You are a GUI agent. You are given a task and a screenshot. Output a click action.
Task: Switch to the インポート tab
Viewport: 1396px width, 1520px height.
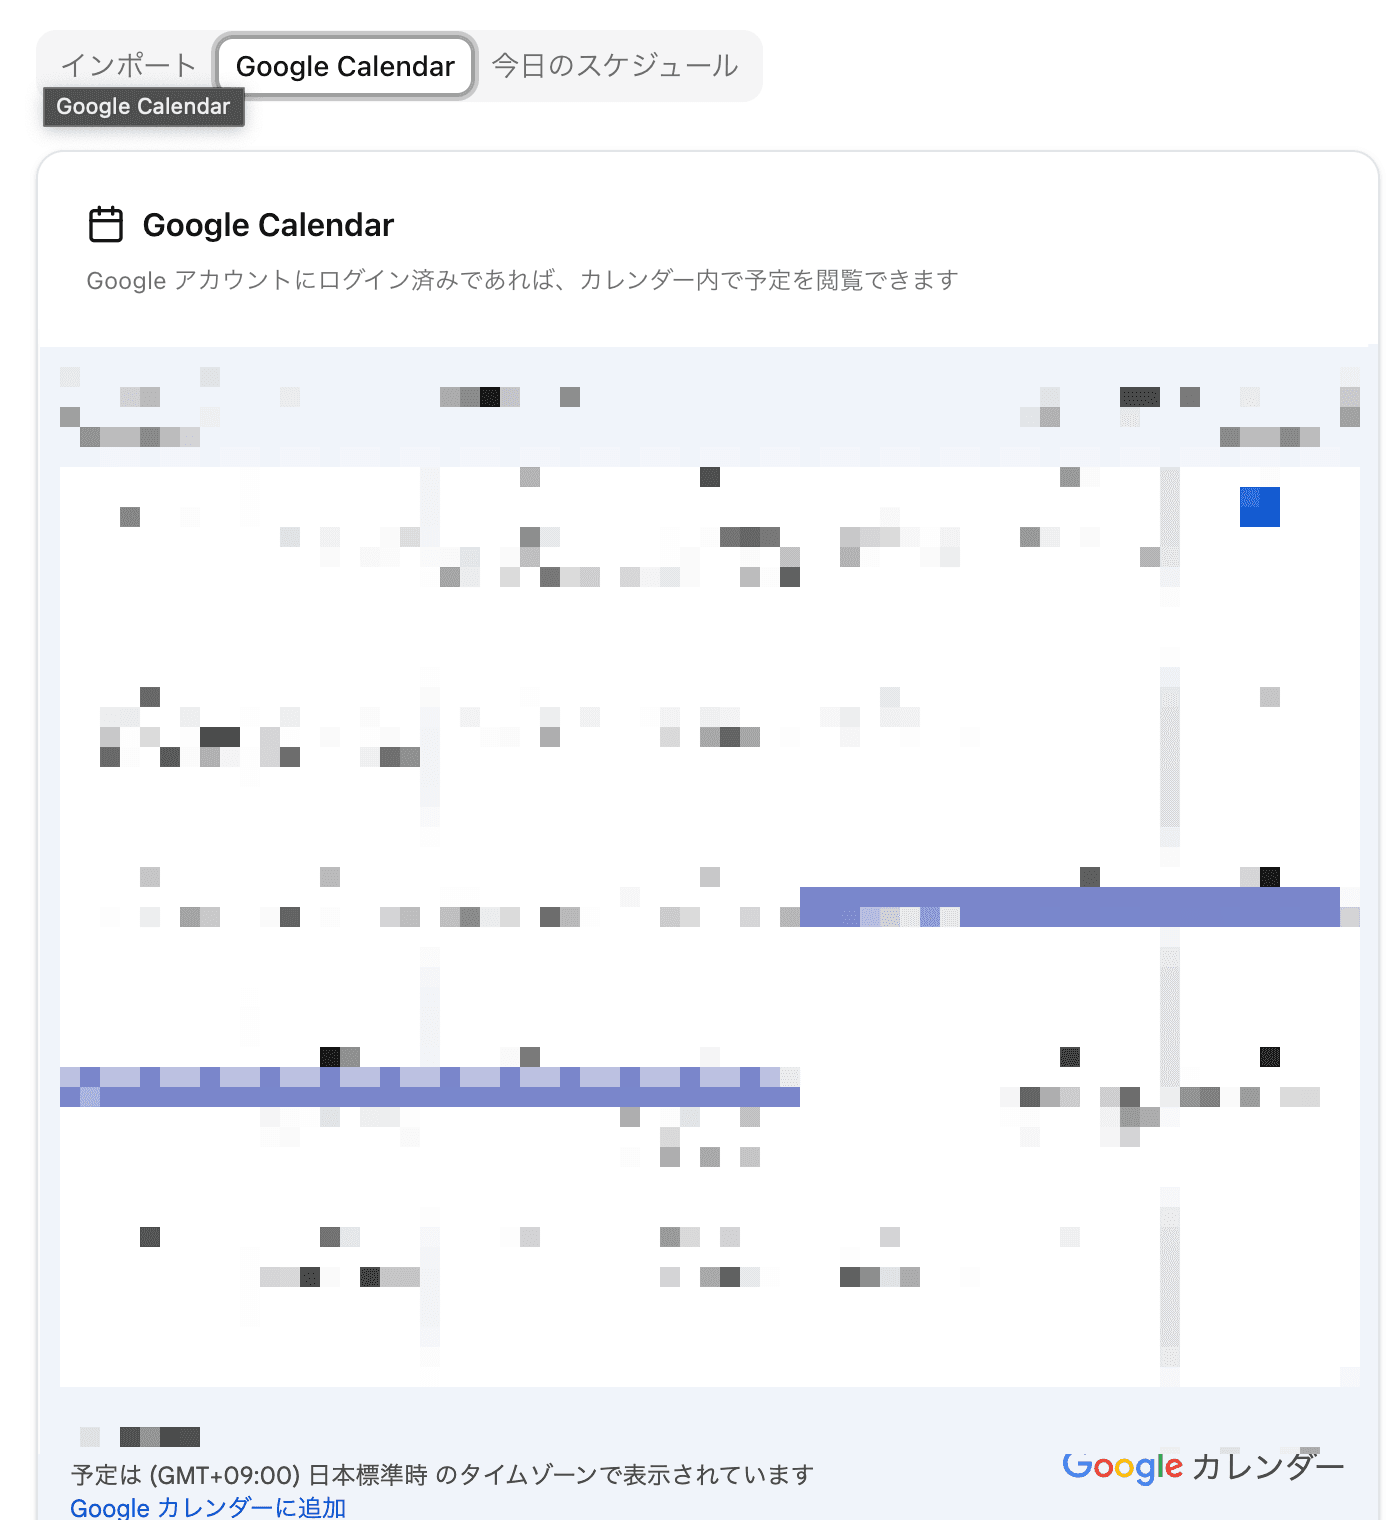[x=128, y=66]
